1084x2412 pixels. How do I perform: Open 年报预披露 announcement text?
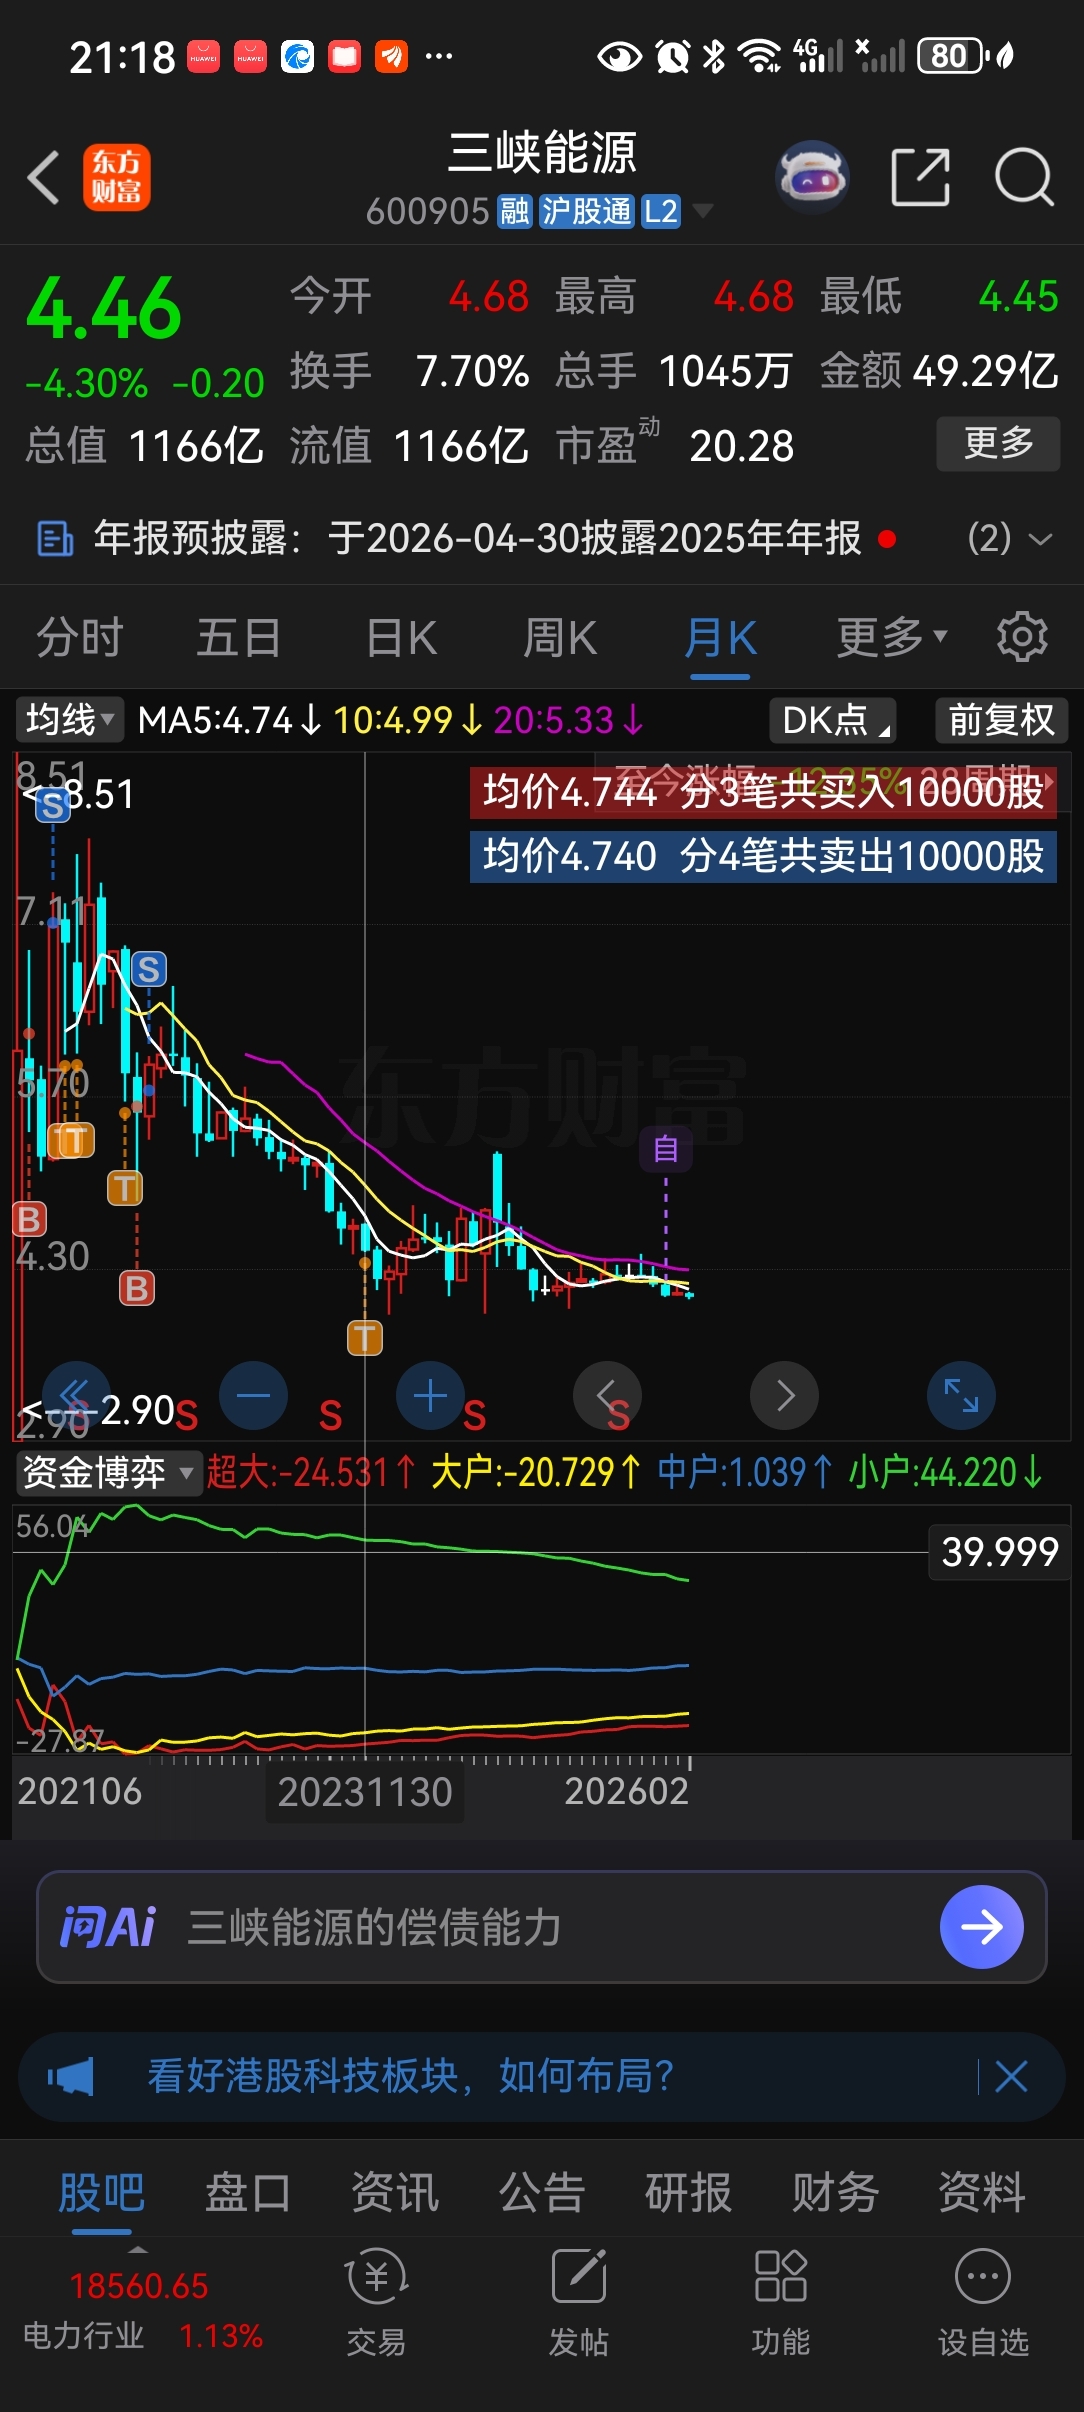(477, 539)
